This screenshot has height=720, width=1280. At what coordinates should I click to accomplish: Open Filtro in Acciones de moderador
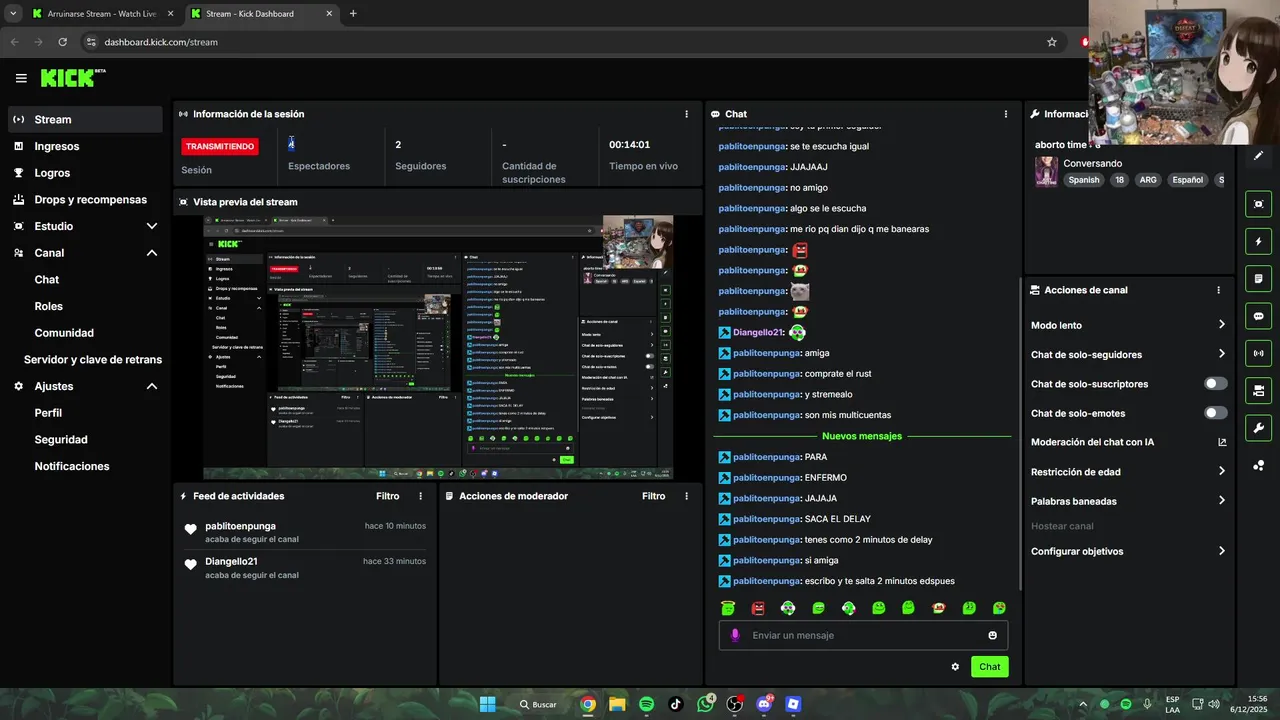pyautogui.click(x=653, y=496)
